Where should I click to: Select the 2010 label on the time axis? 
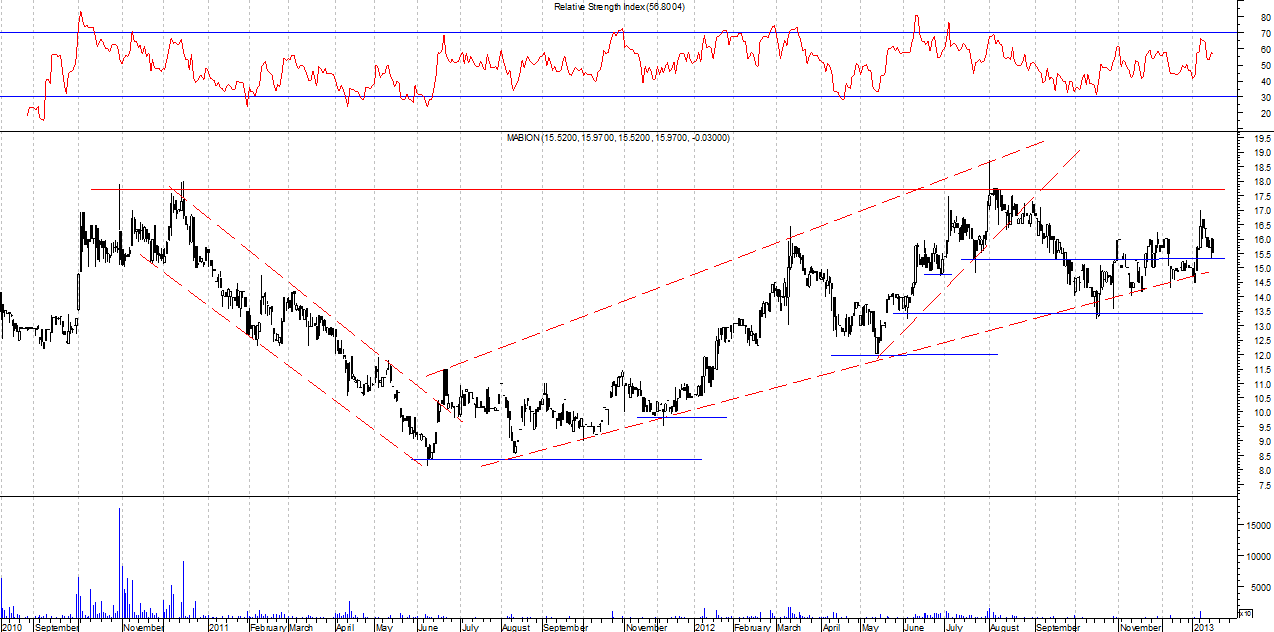tap(11, 627)
